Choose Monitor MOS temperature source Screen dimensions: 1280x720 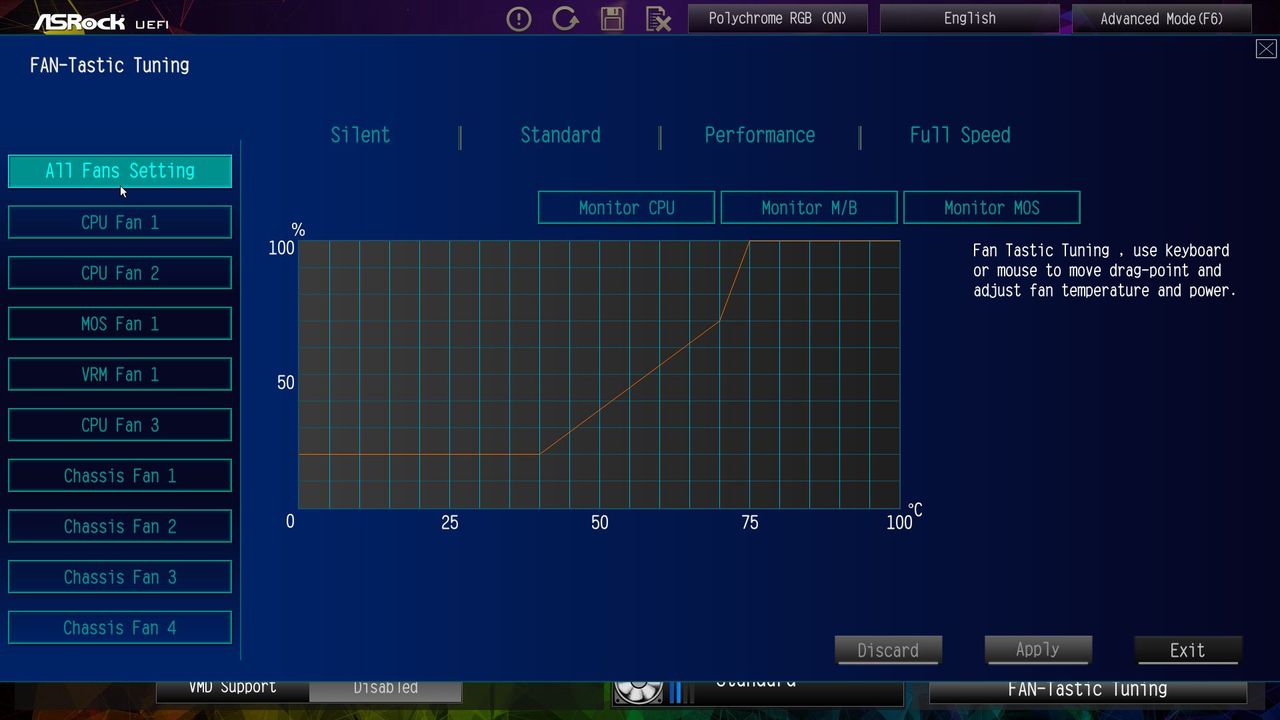click(x=992, y=208)
